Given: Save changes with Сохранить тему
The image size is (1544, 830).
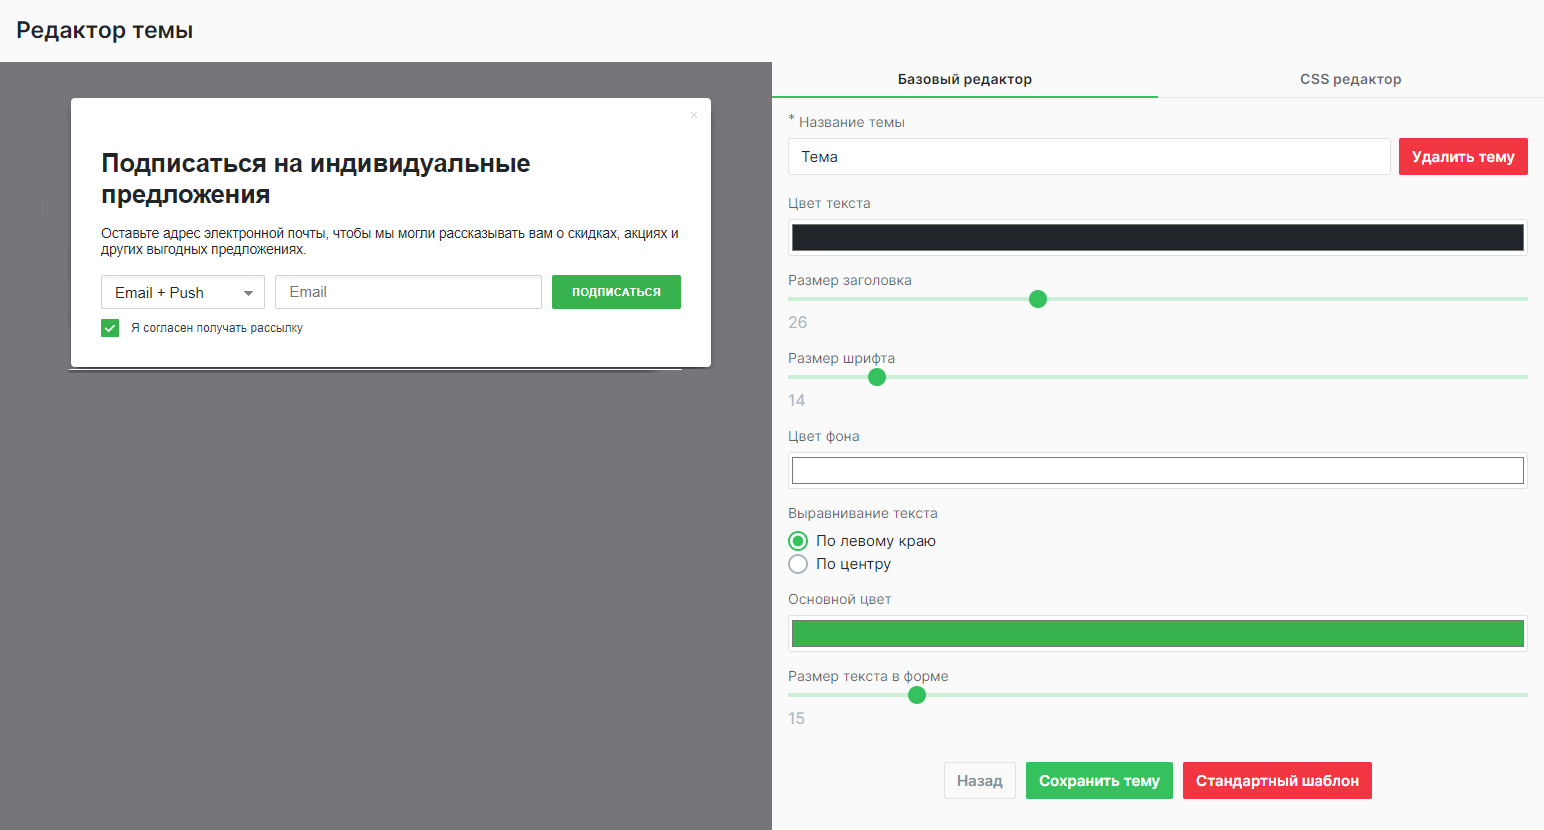Looking at the screenshot, I should pos(1099,780).
